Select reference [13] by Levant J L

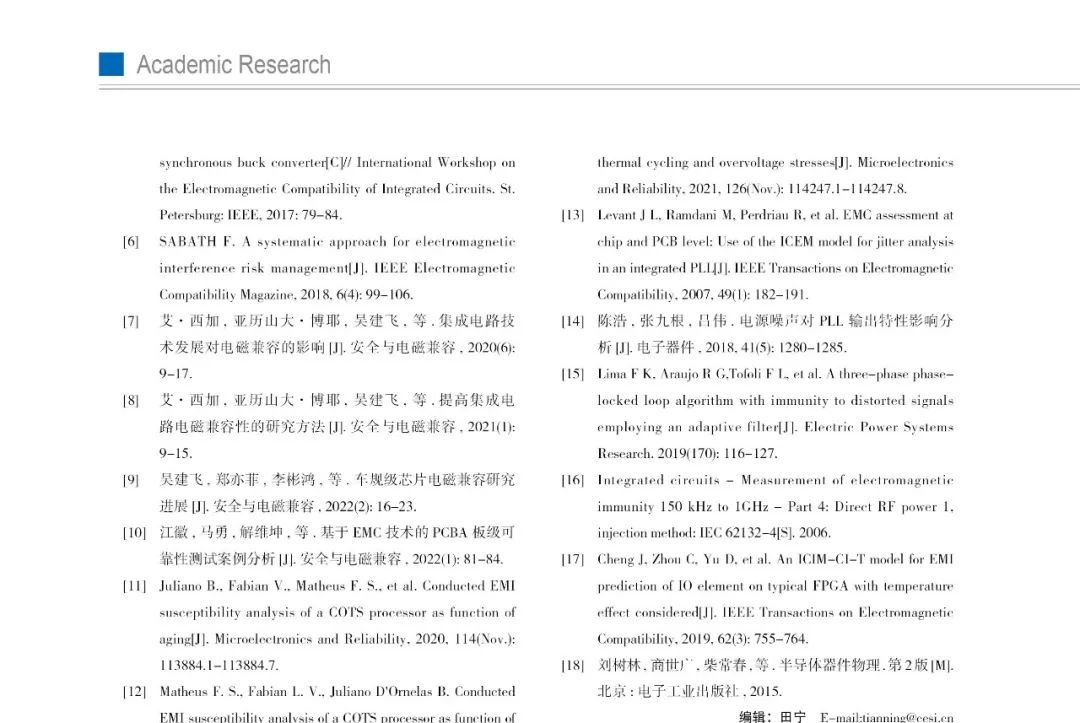pos(572,215)
